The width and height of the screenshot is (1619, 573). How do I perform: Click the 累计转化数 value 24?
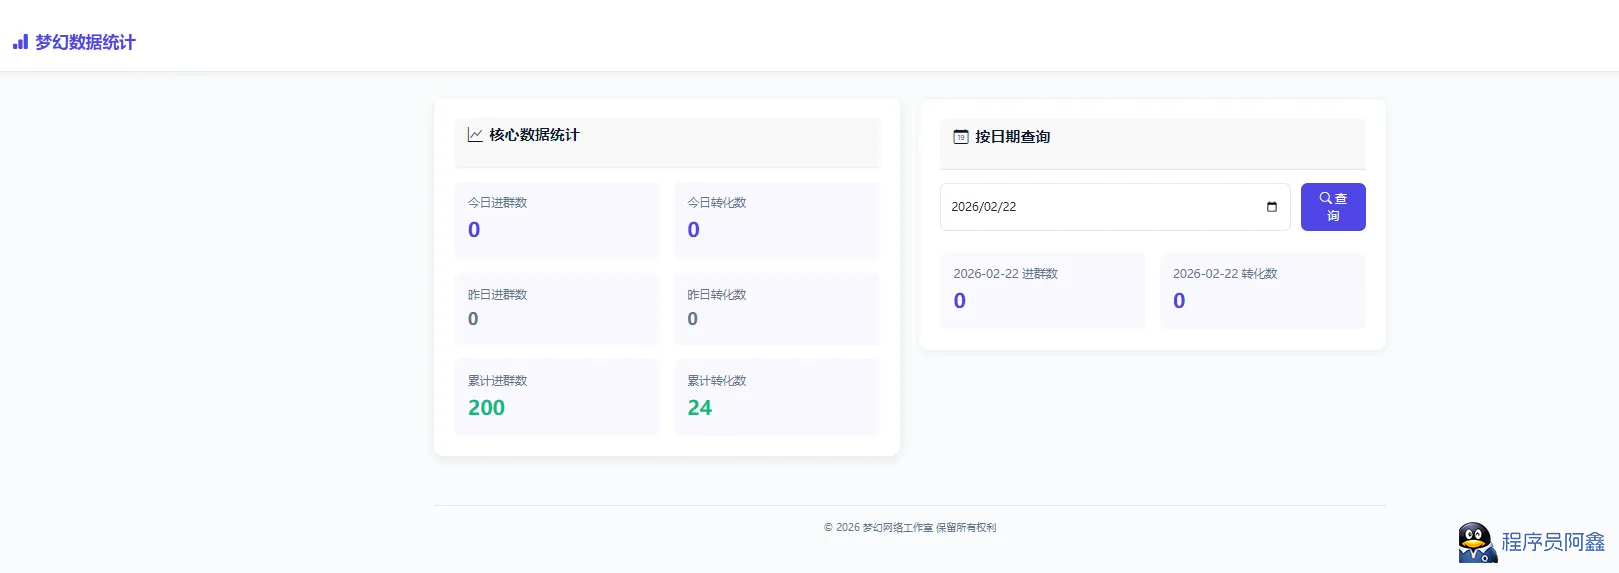click(x=699, y=408)
